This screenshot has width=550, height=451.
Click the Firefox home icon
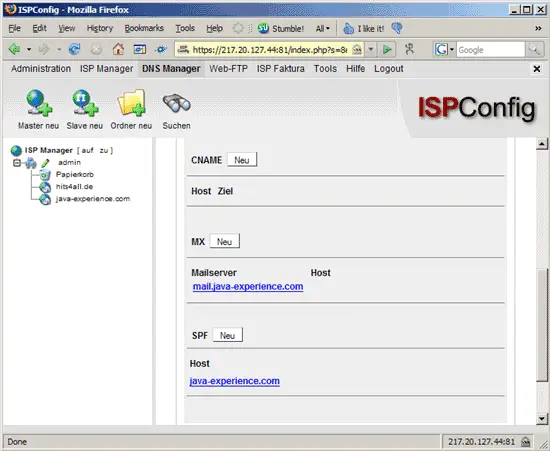pos(118,49)
